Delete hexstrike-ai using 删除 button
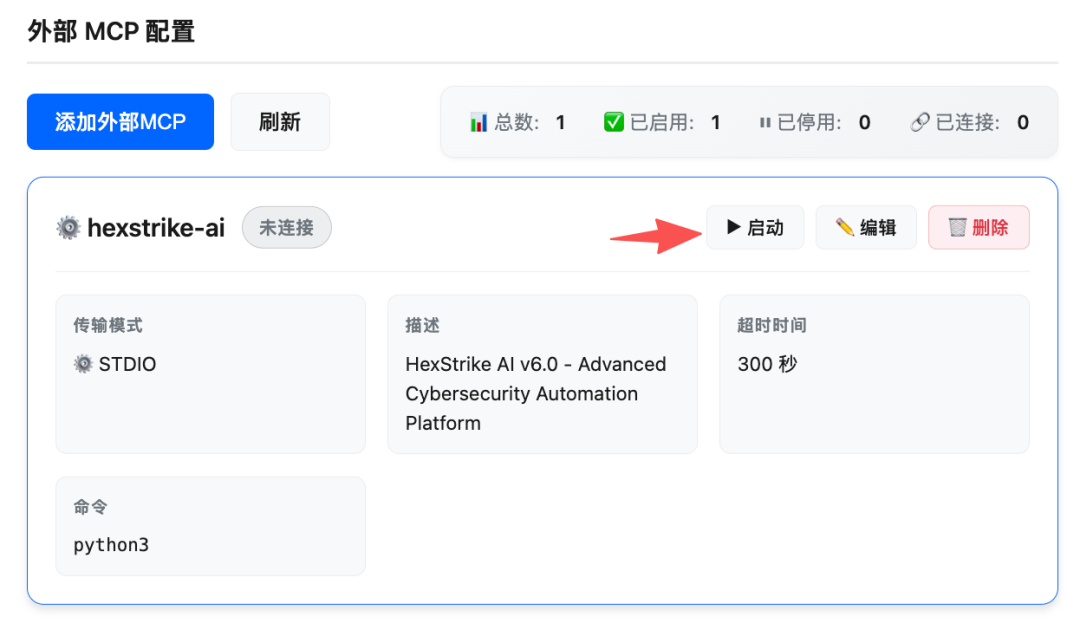This screenshot has width=1080, height=643. click(x=979, y=227)
